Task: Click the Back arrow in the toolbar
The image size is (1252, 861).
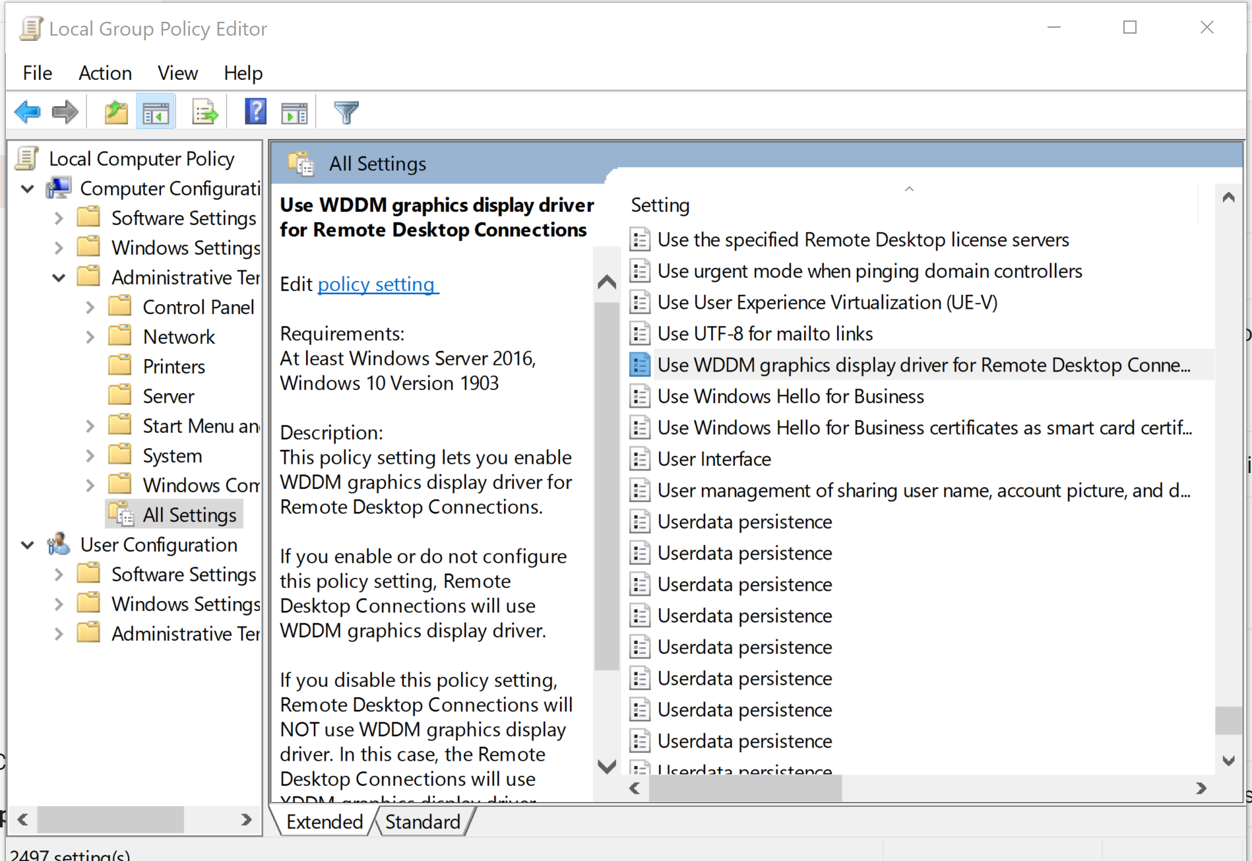Action: 27,112
